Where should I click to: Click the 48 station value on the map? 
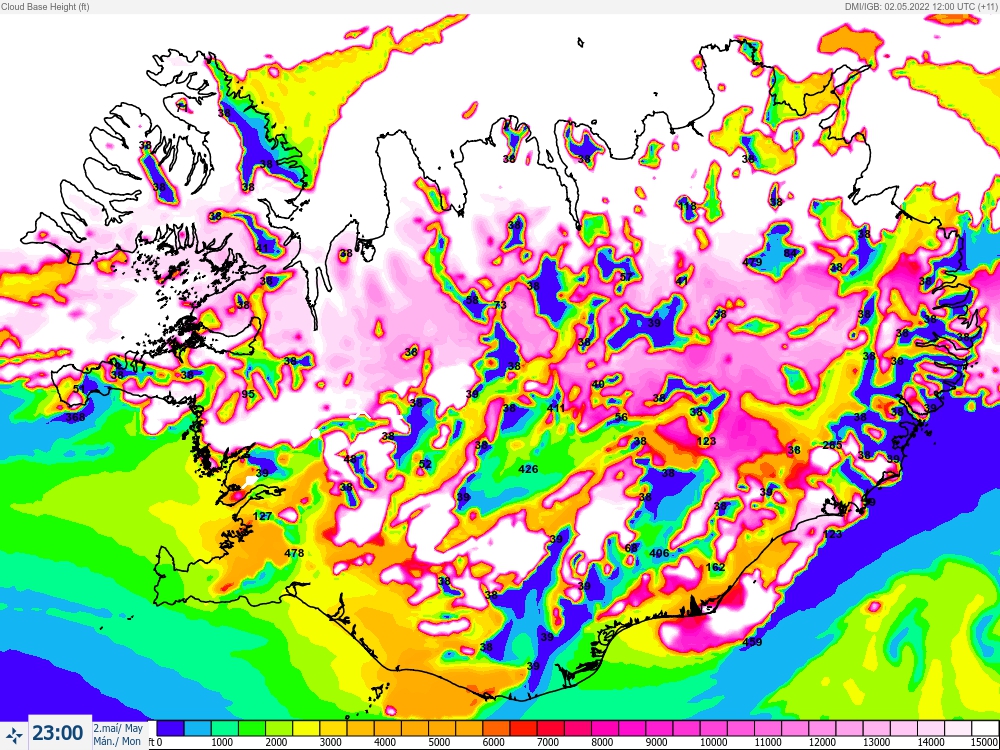point(350,459)
